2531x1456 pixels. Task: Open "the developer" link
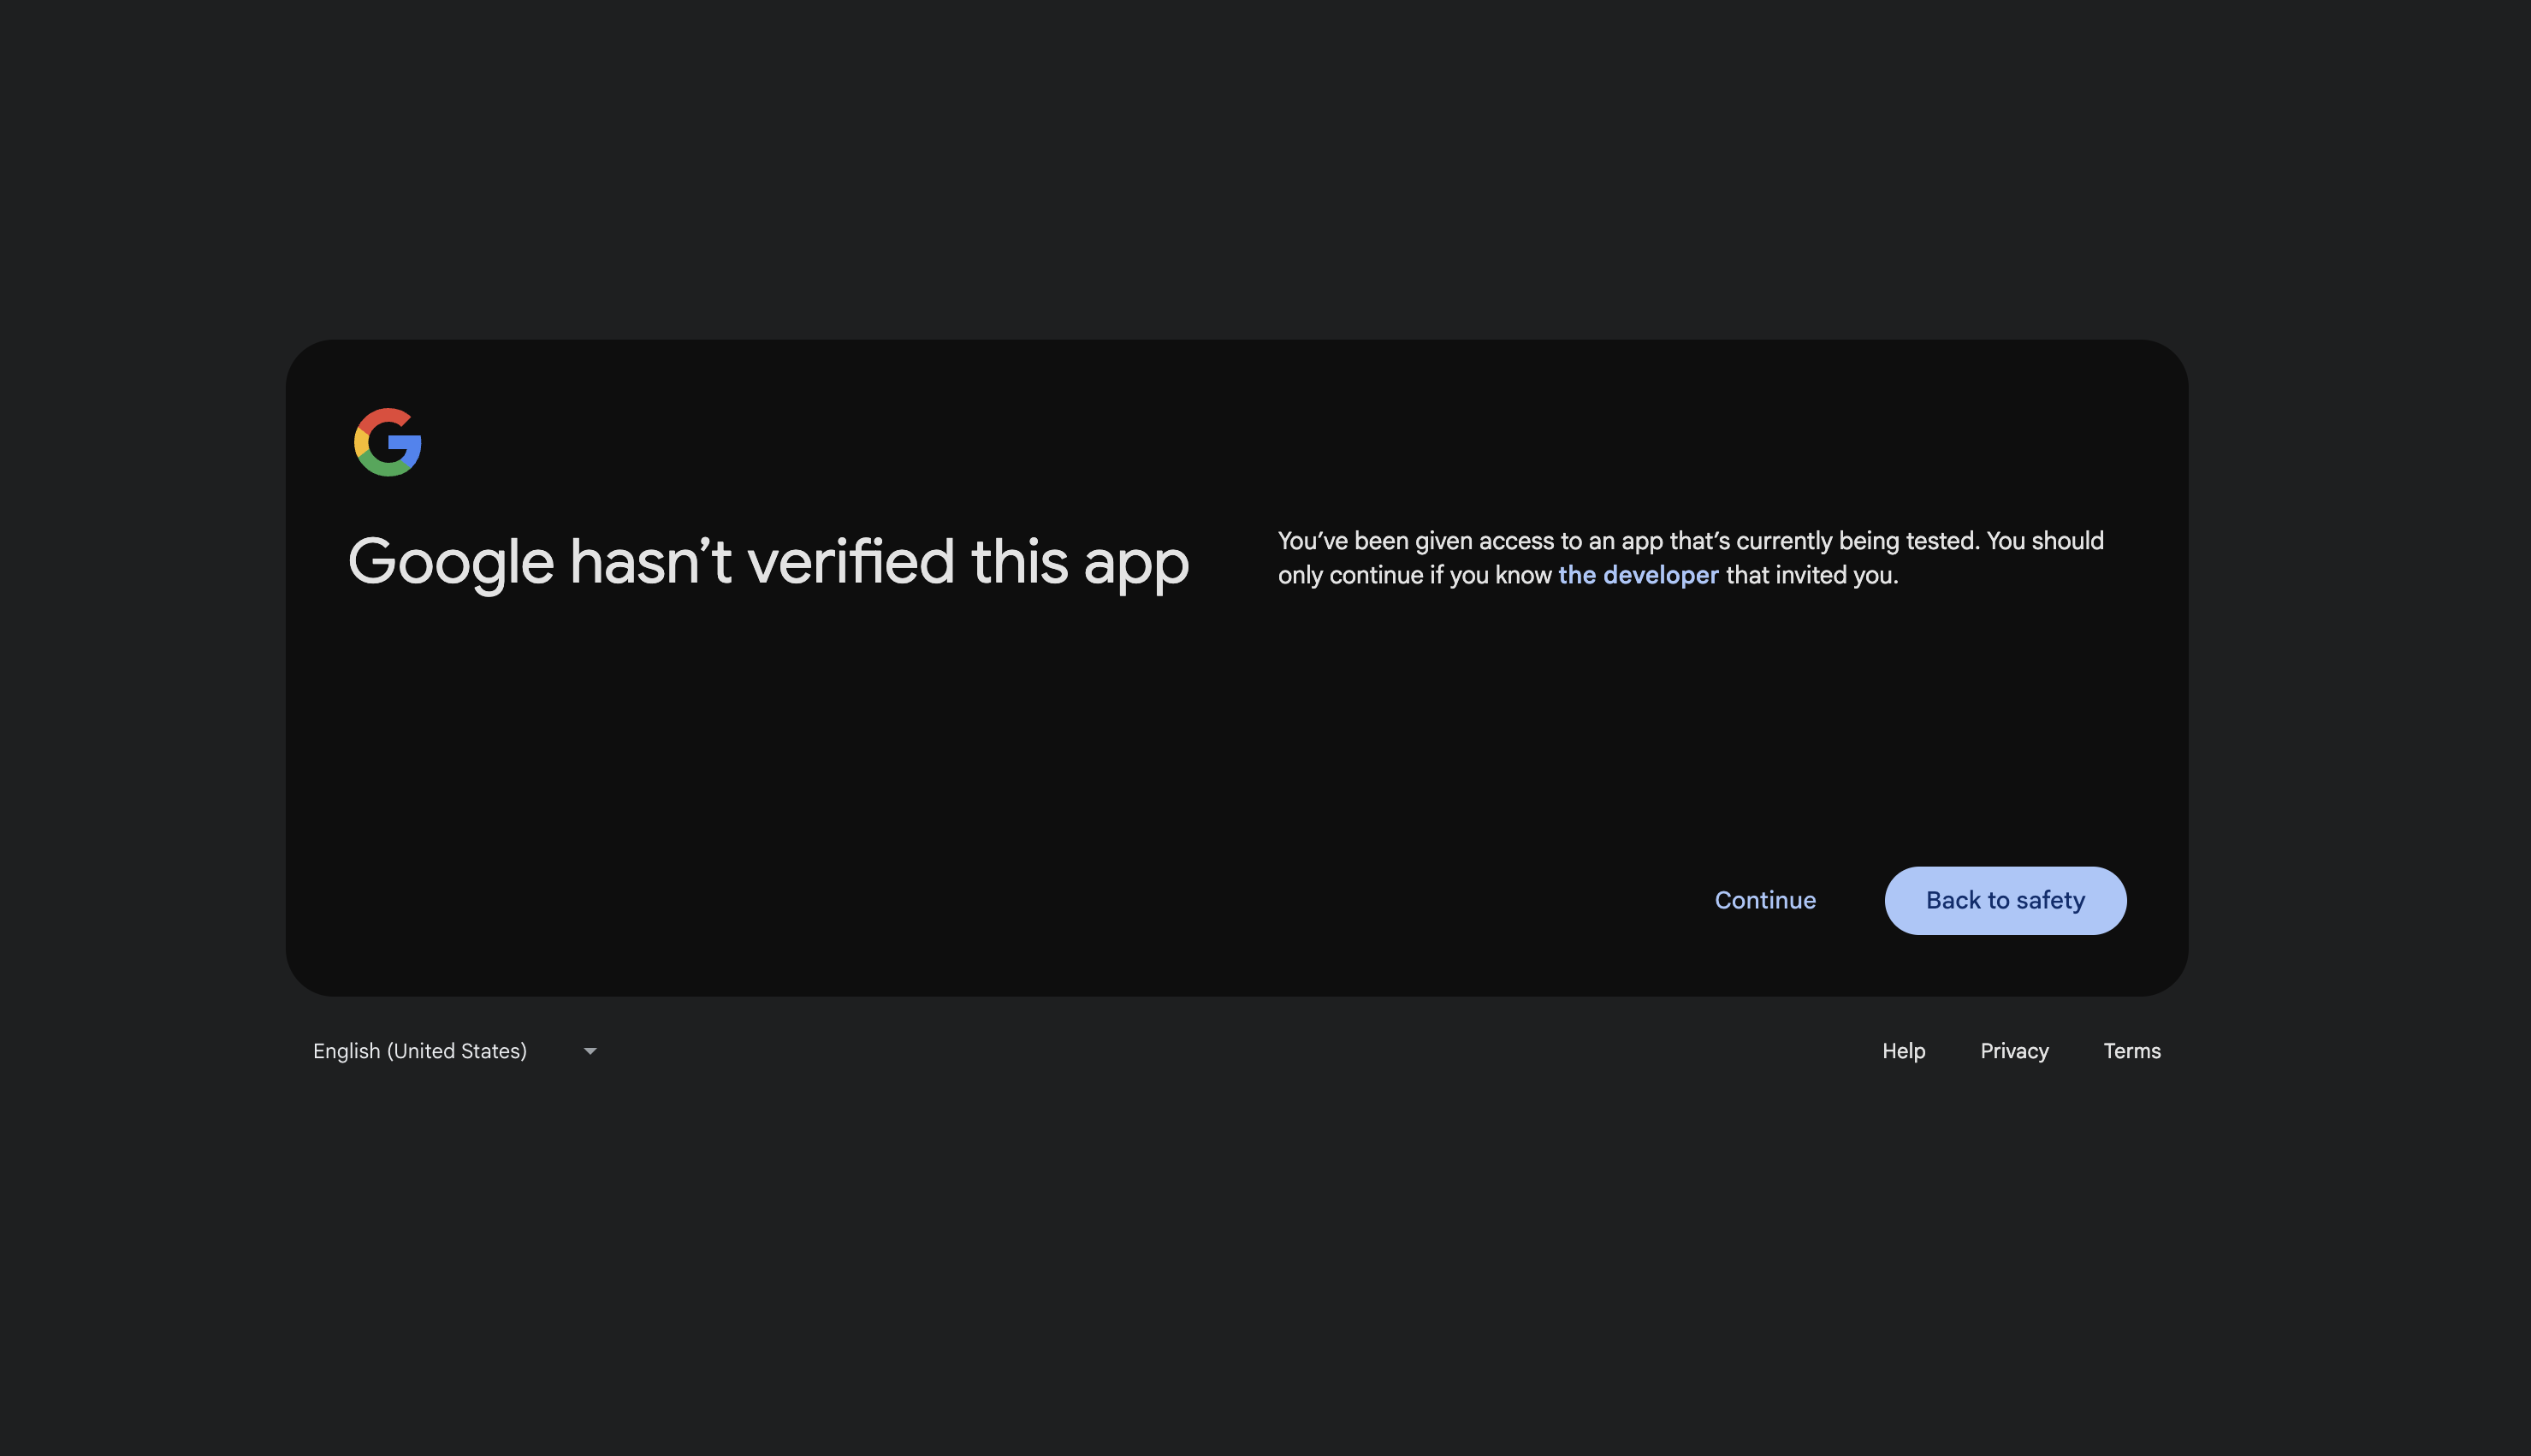point(1638,575)
